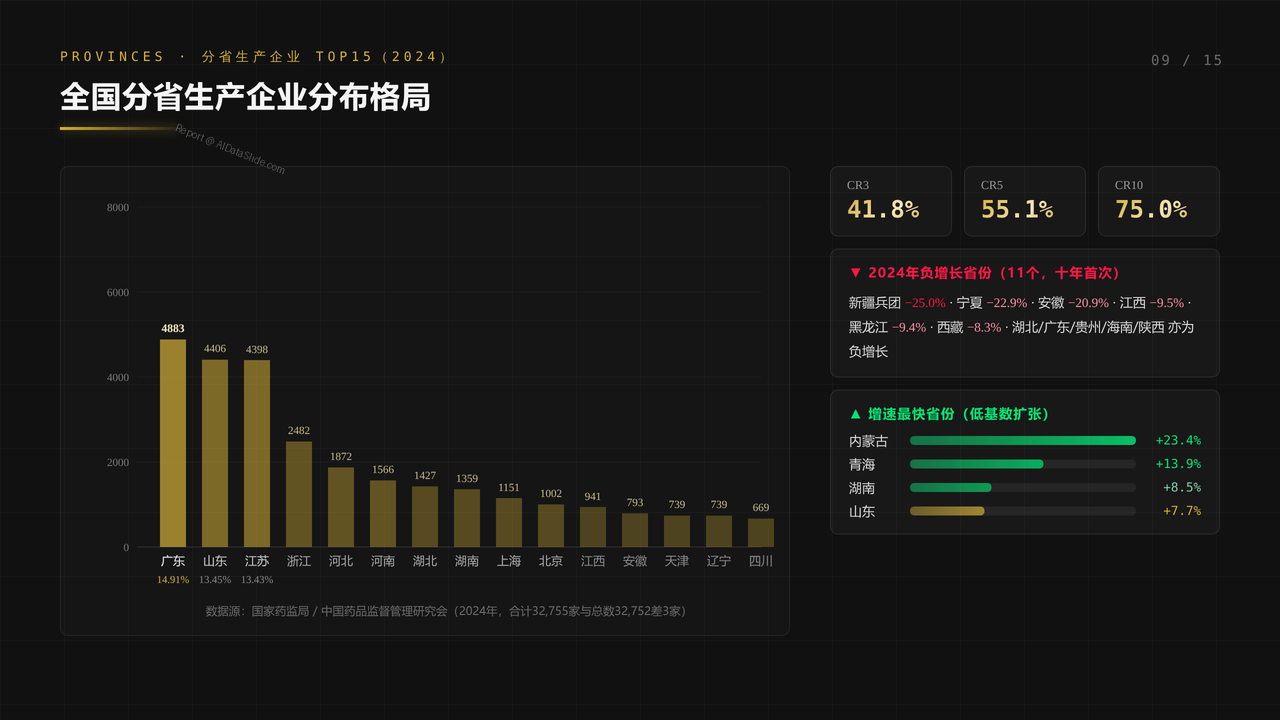Click the CR10 75.0% card

click(1159, 201)
